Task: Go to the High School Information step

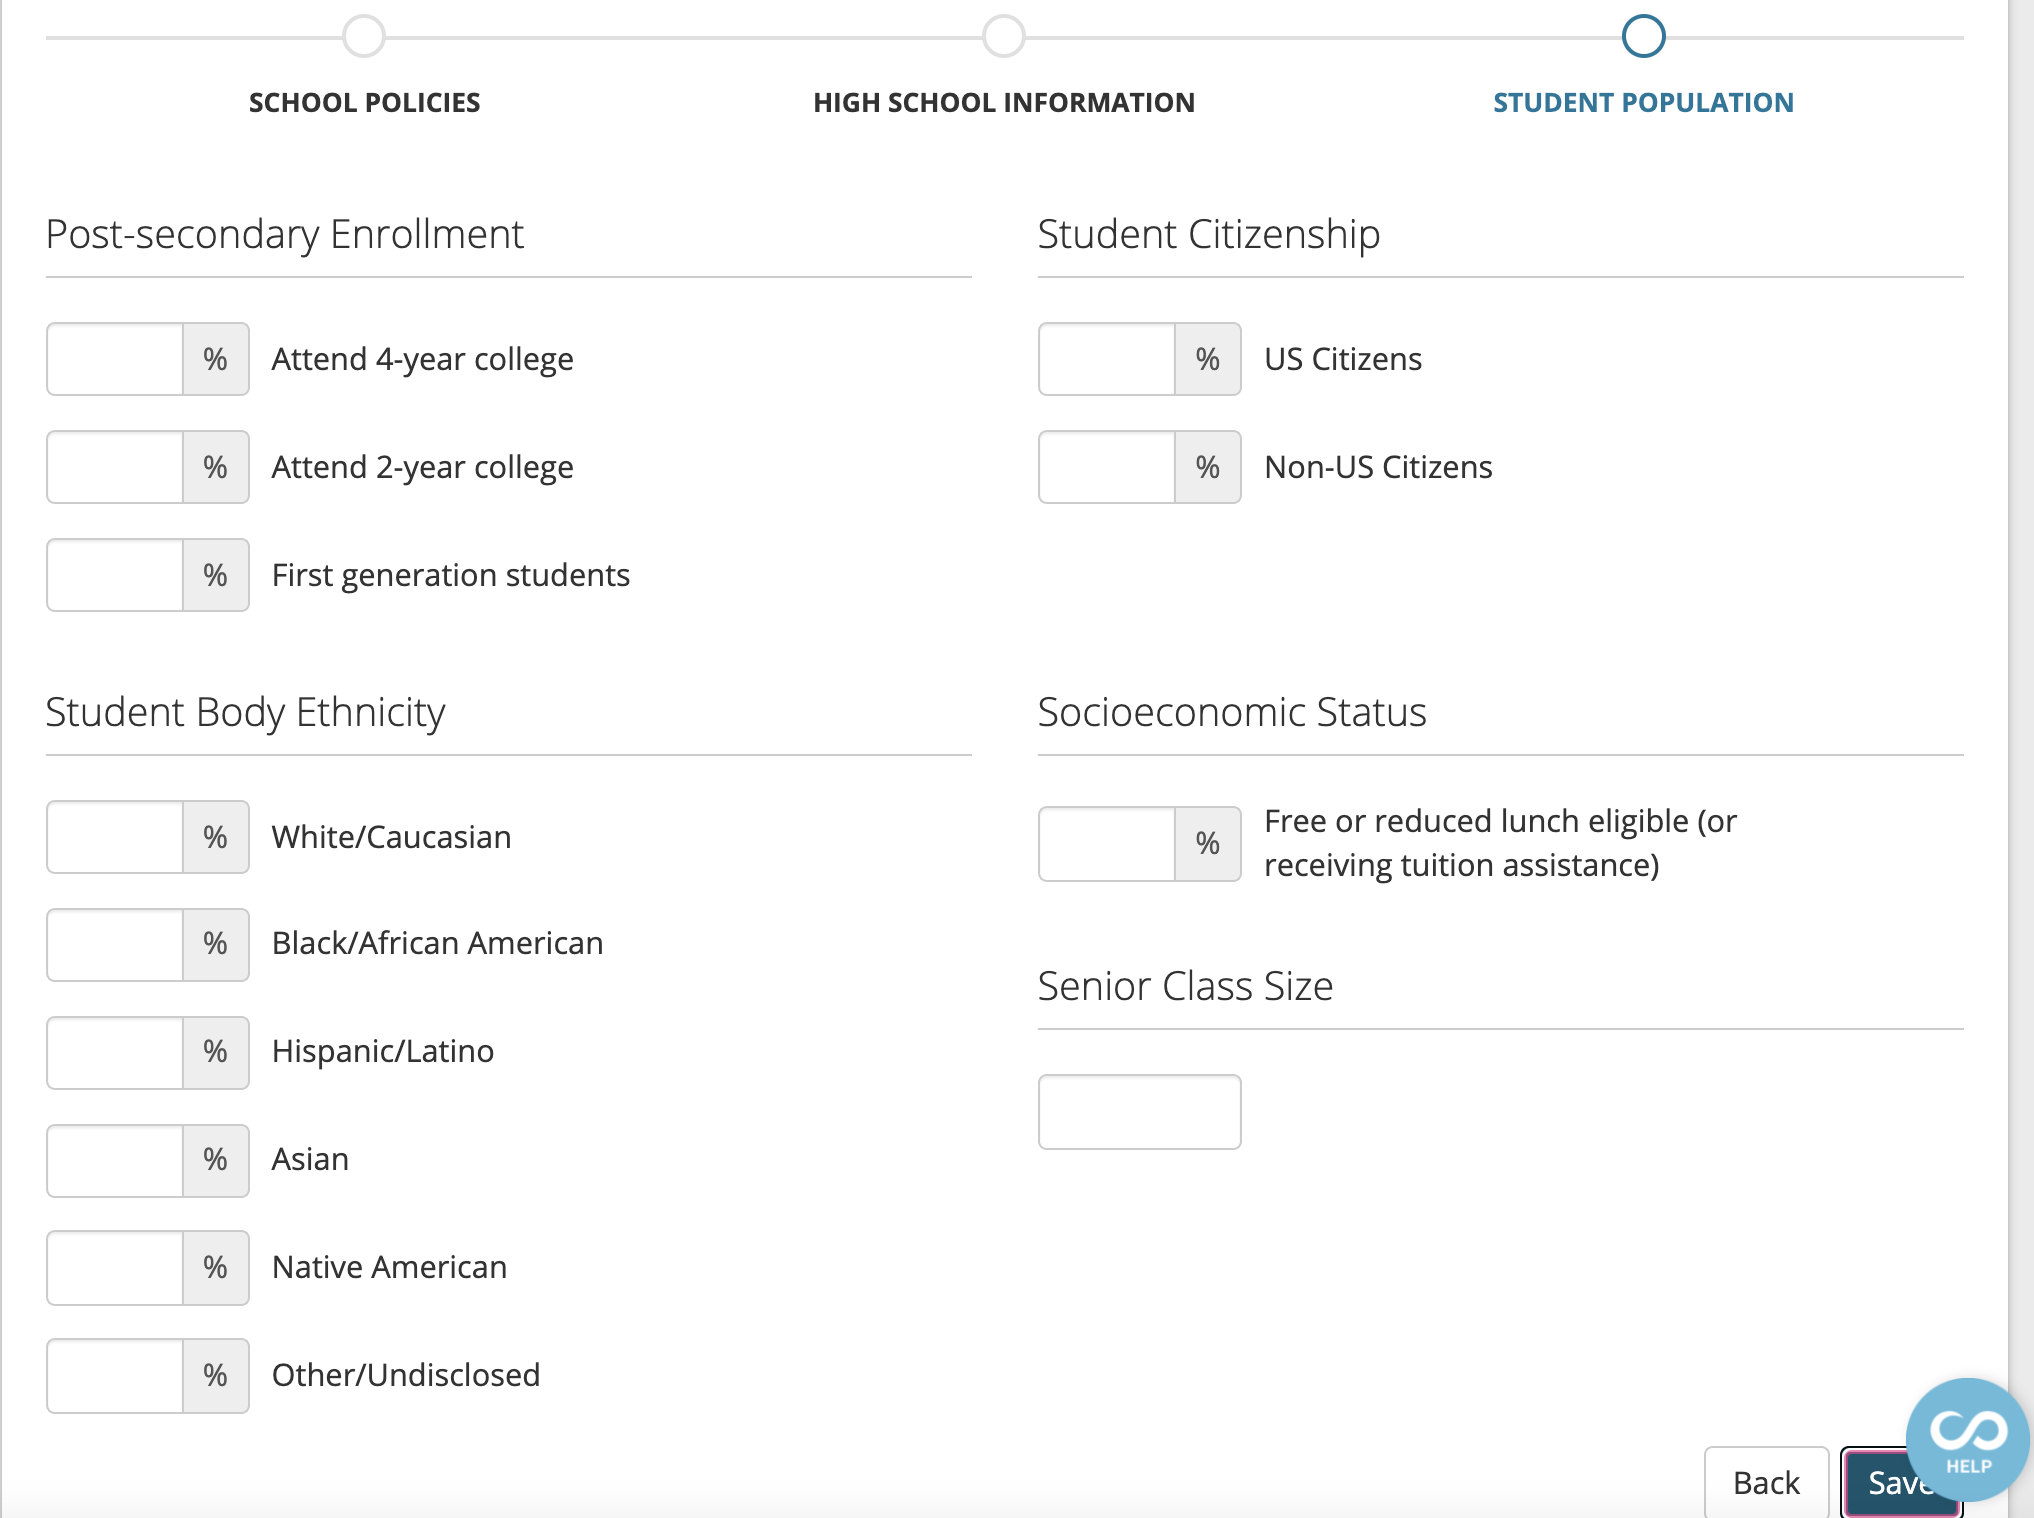Action: point(1004,102)
